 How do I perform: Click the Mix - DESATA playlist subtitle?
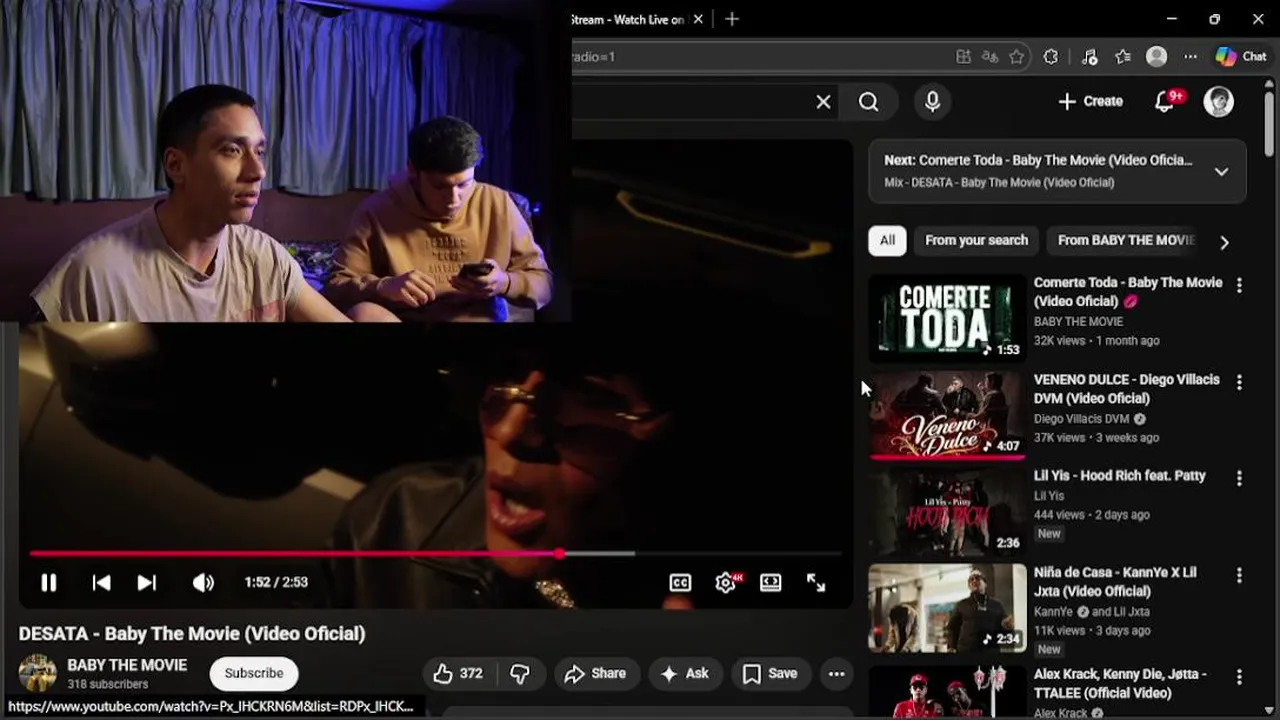[x=999, y=183]
